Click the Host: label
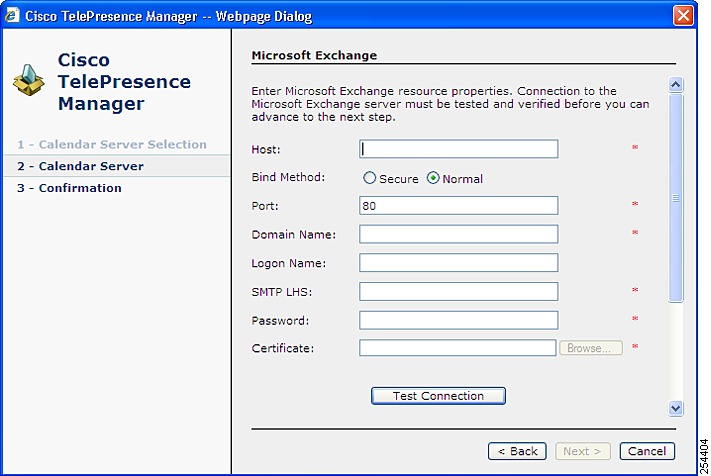711x476 pixels. 266,149
